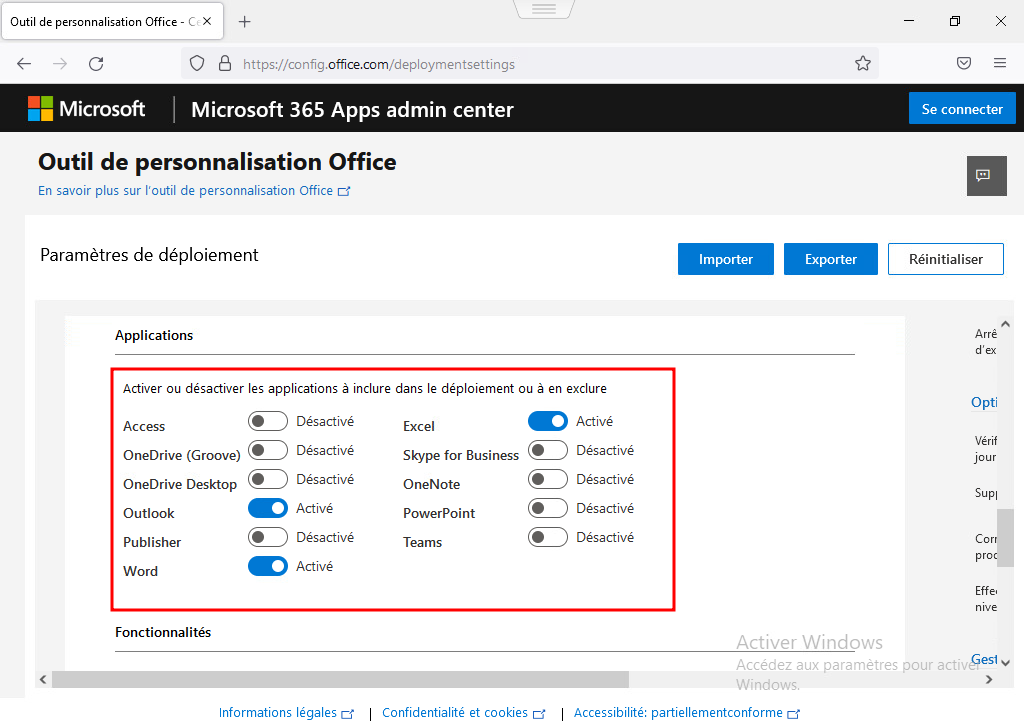The height and width of the screenshot is (727, 1024).
Task: Bookmark this page with star icon
Action: tap(863, 63)
